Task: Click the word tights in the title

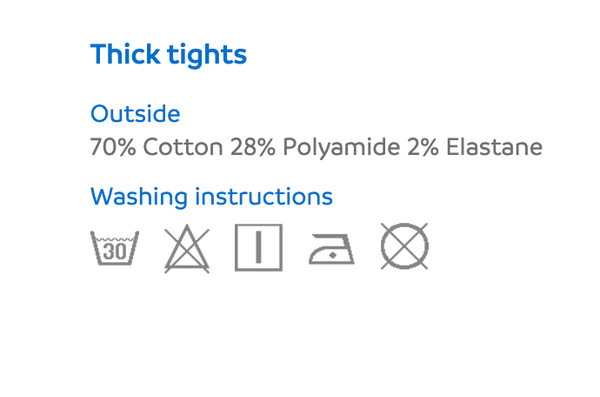Action: 207,56
